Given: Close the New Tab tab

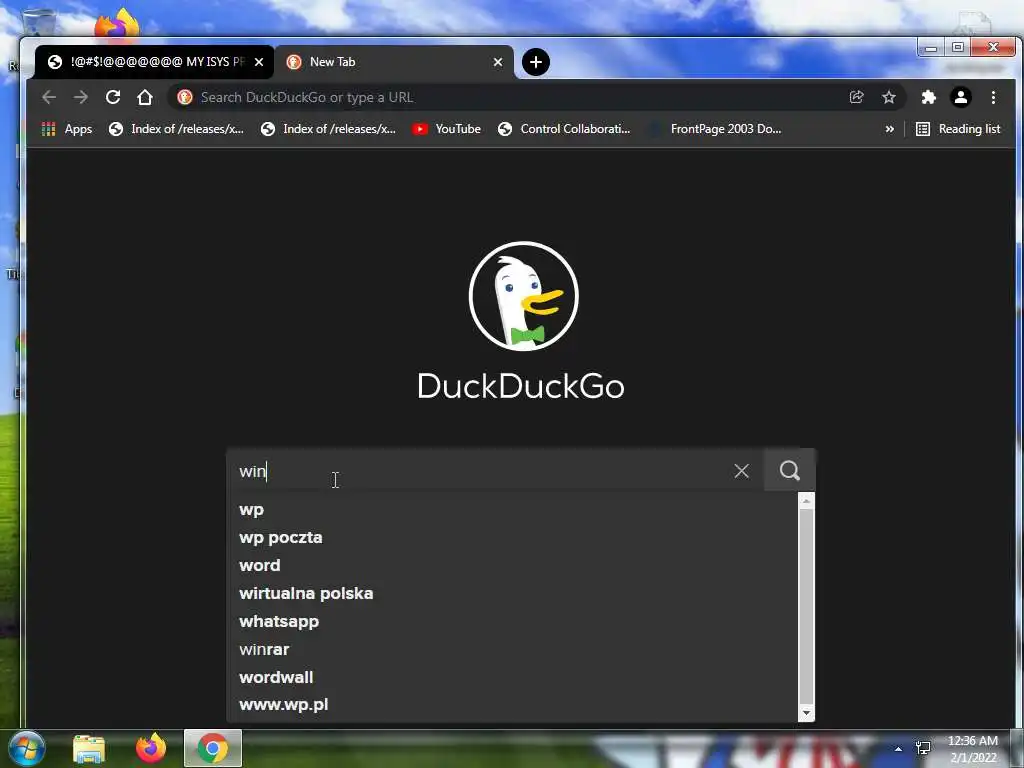Looking at the screenshot, I should [498, 62].
